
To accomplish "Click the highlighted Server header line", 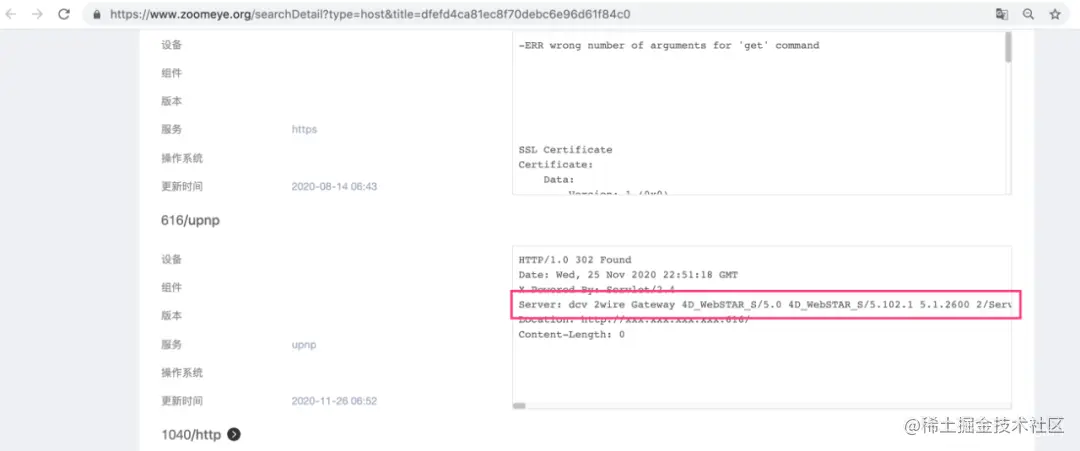I will point(765,304).
